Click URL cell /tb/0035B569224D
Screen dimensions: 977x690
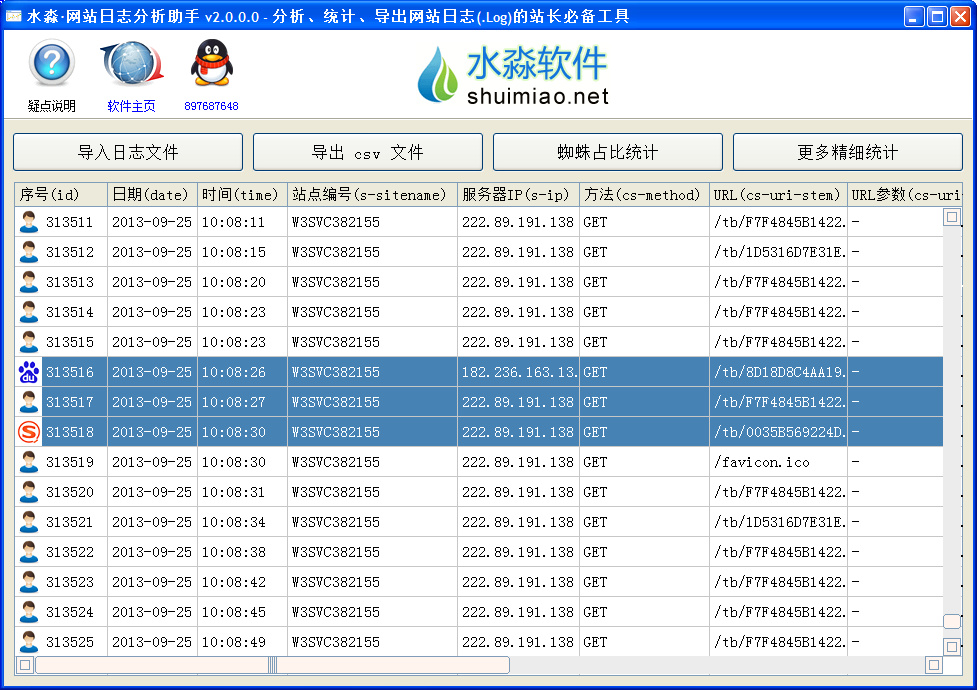[779, 432]
